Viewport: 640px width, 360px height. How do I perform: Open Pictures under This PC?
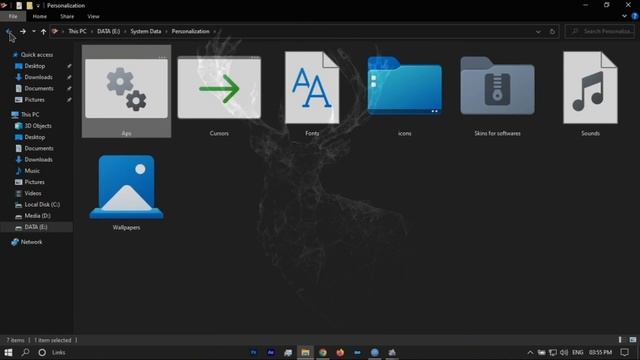(34, 182)
